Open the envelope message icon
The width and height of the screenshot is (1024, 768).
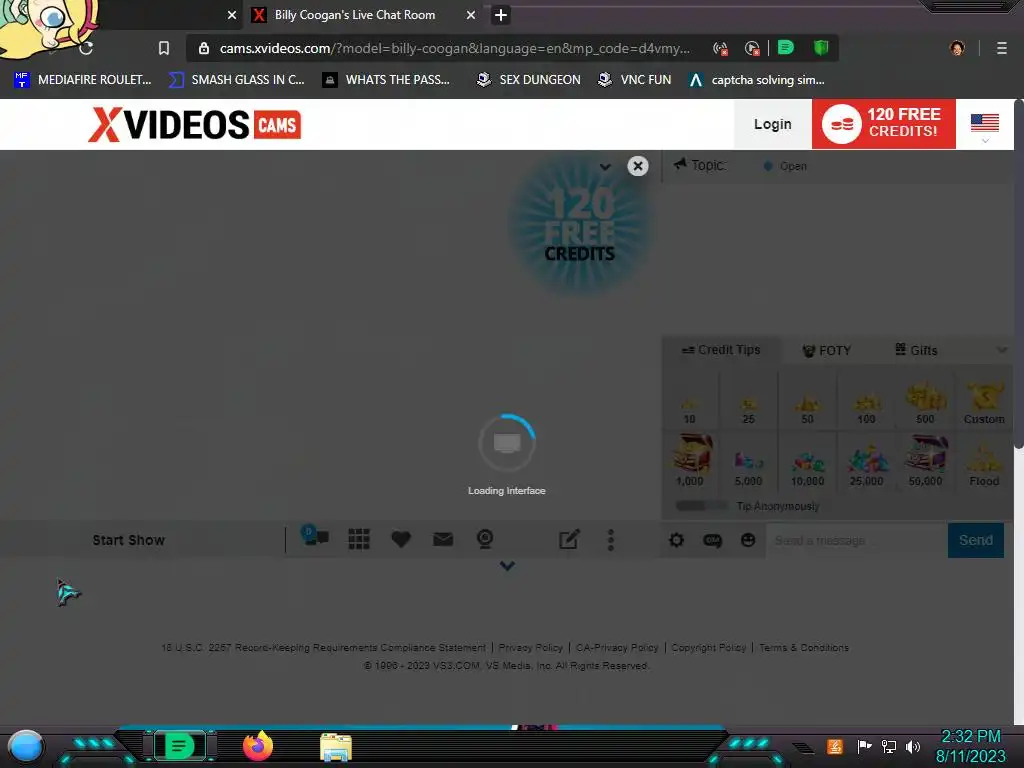pos(443,539)
